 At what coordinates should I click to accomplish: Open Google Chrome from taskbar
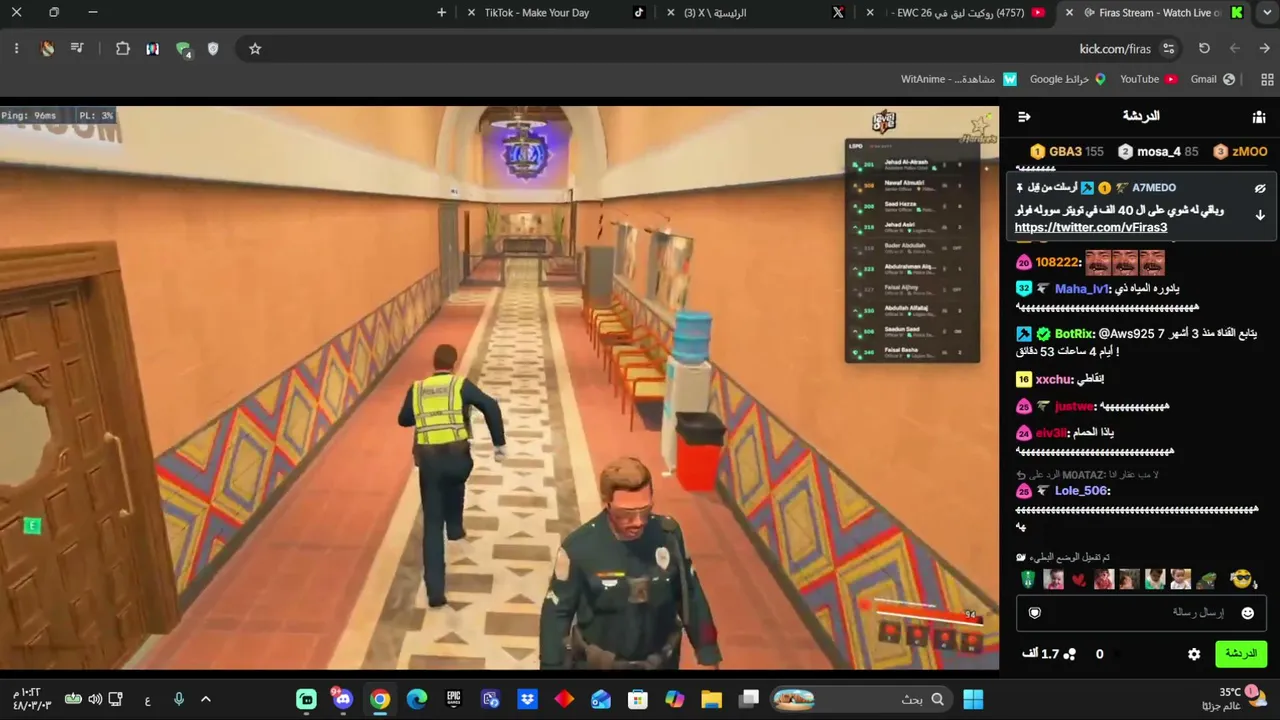tap(380, 699)
